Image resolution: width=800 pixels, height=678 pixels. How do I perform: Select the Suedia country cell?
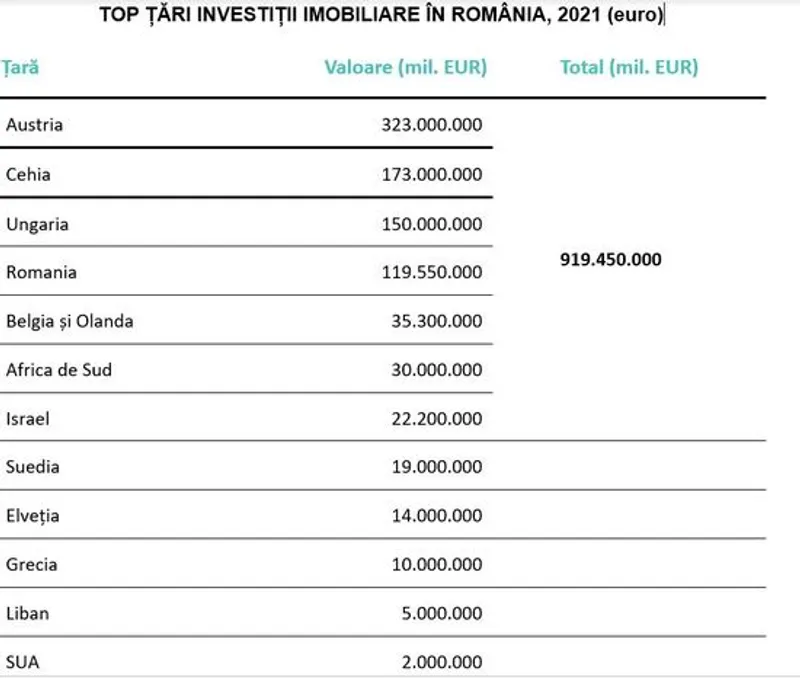(x=33, y=467)
